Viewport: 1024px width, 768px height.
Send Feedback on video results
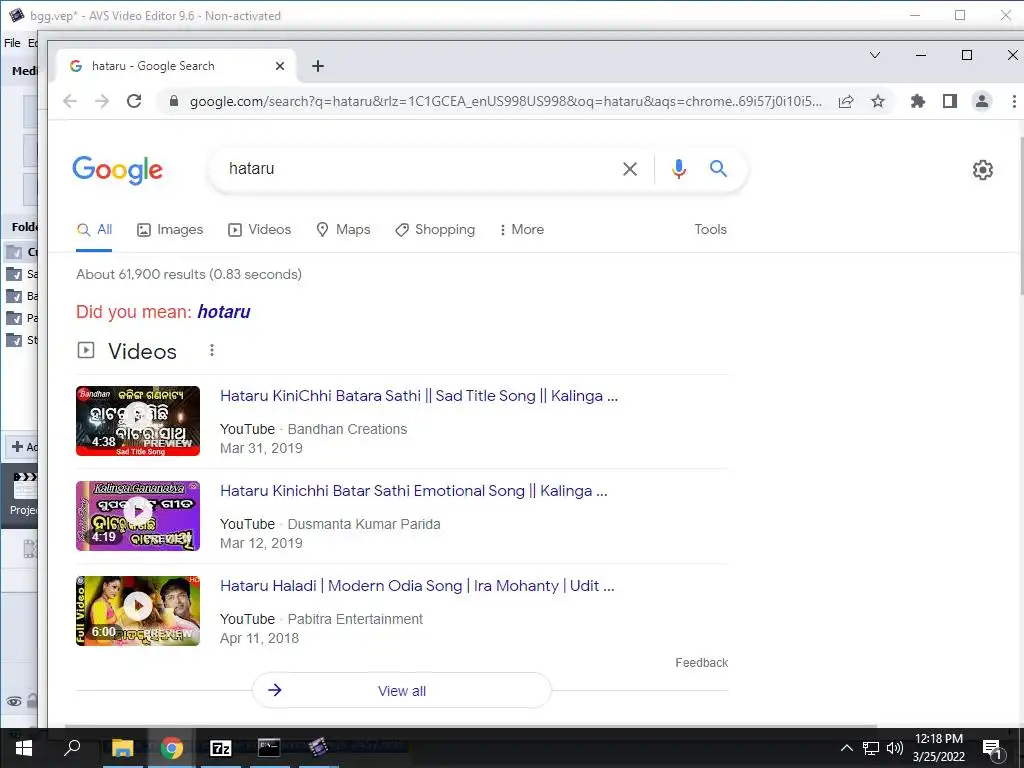[x=701, y=663]
